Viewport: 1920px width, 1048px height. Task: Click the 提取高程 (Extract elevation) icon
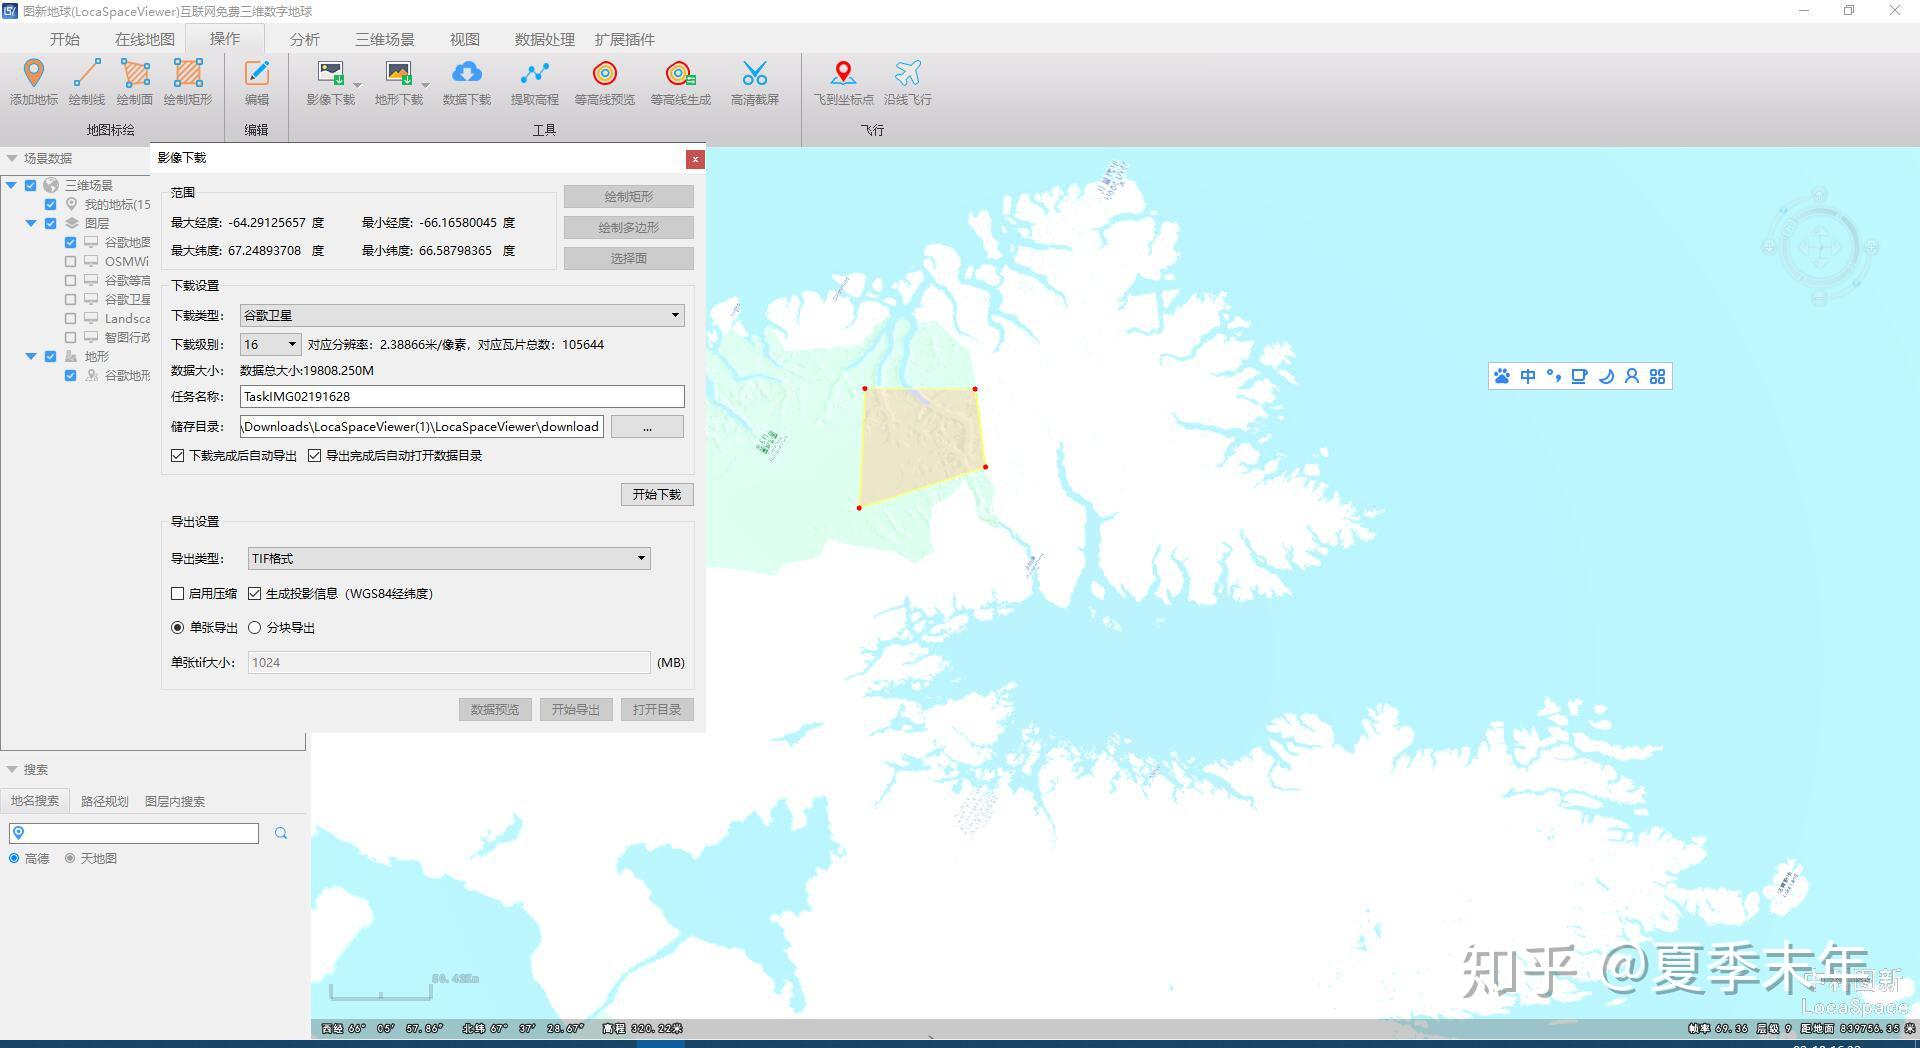click(x=535, y=73)
